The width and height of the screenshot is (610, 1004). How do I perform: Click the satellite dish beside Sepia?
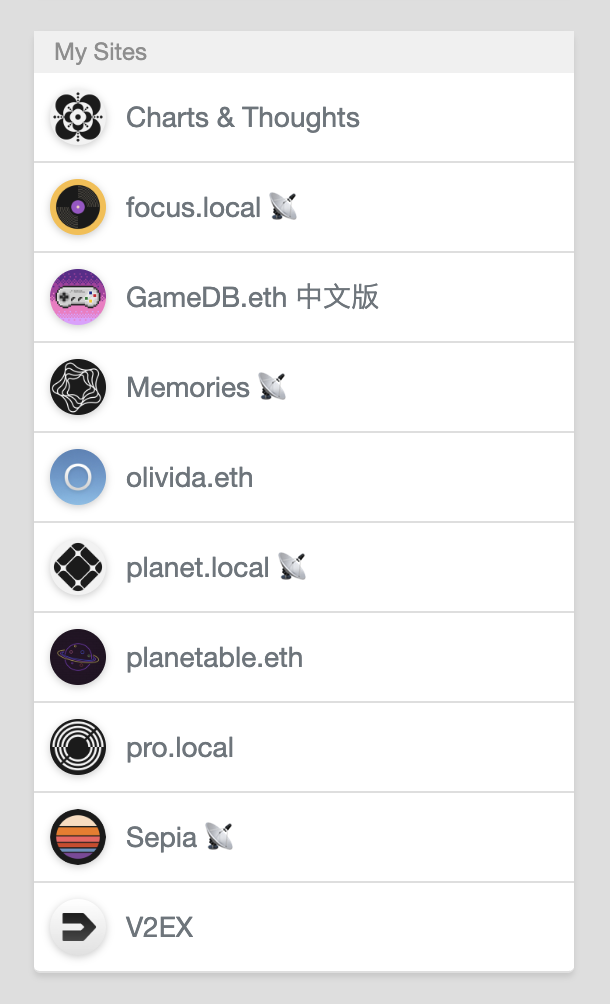tap(219, 837)
